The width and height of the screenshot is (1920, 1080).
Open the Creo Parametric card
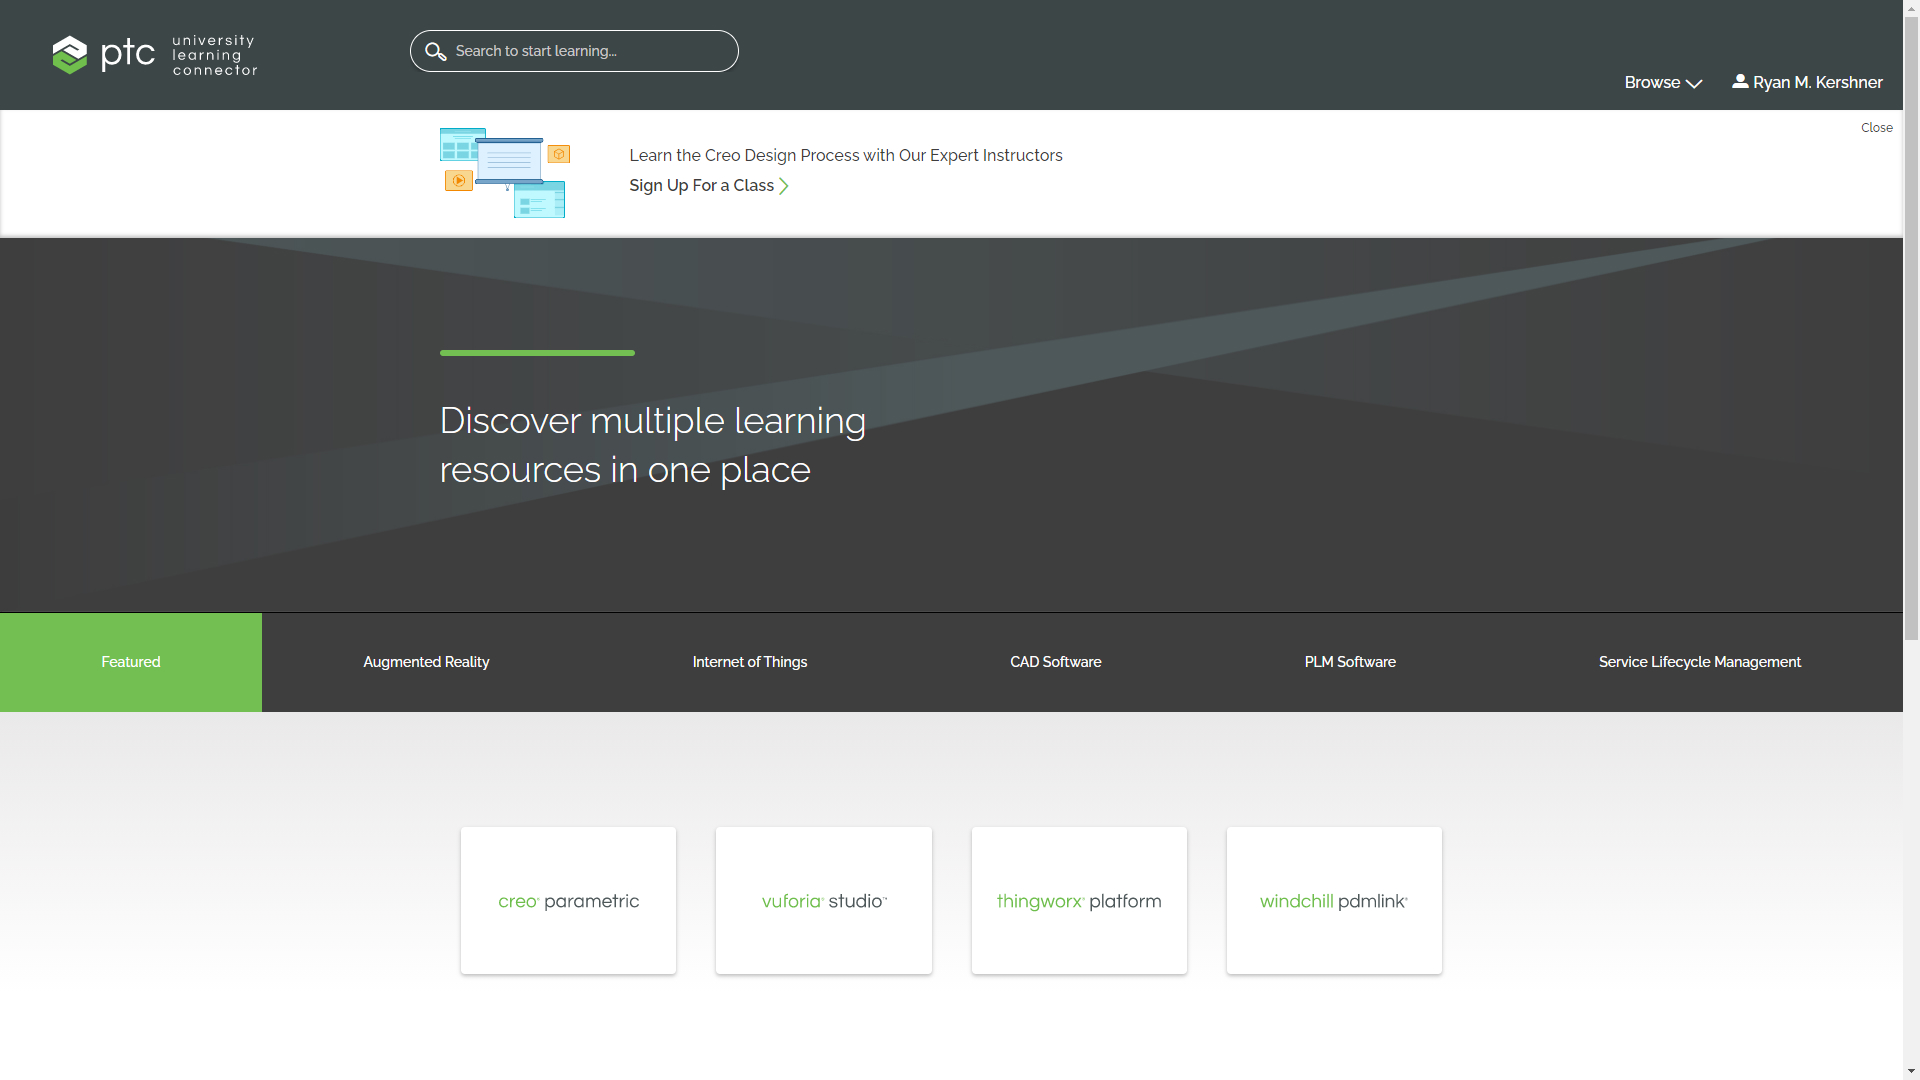[568, 900]
